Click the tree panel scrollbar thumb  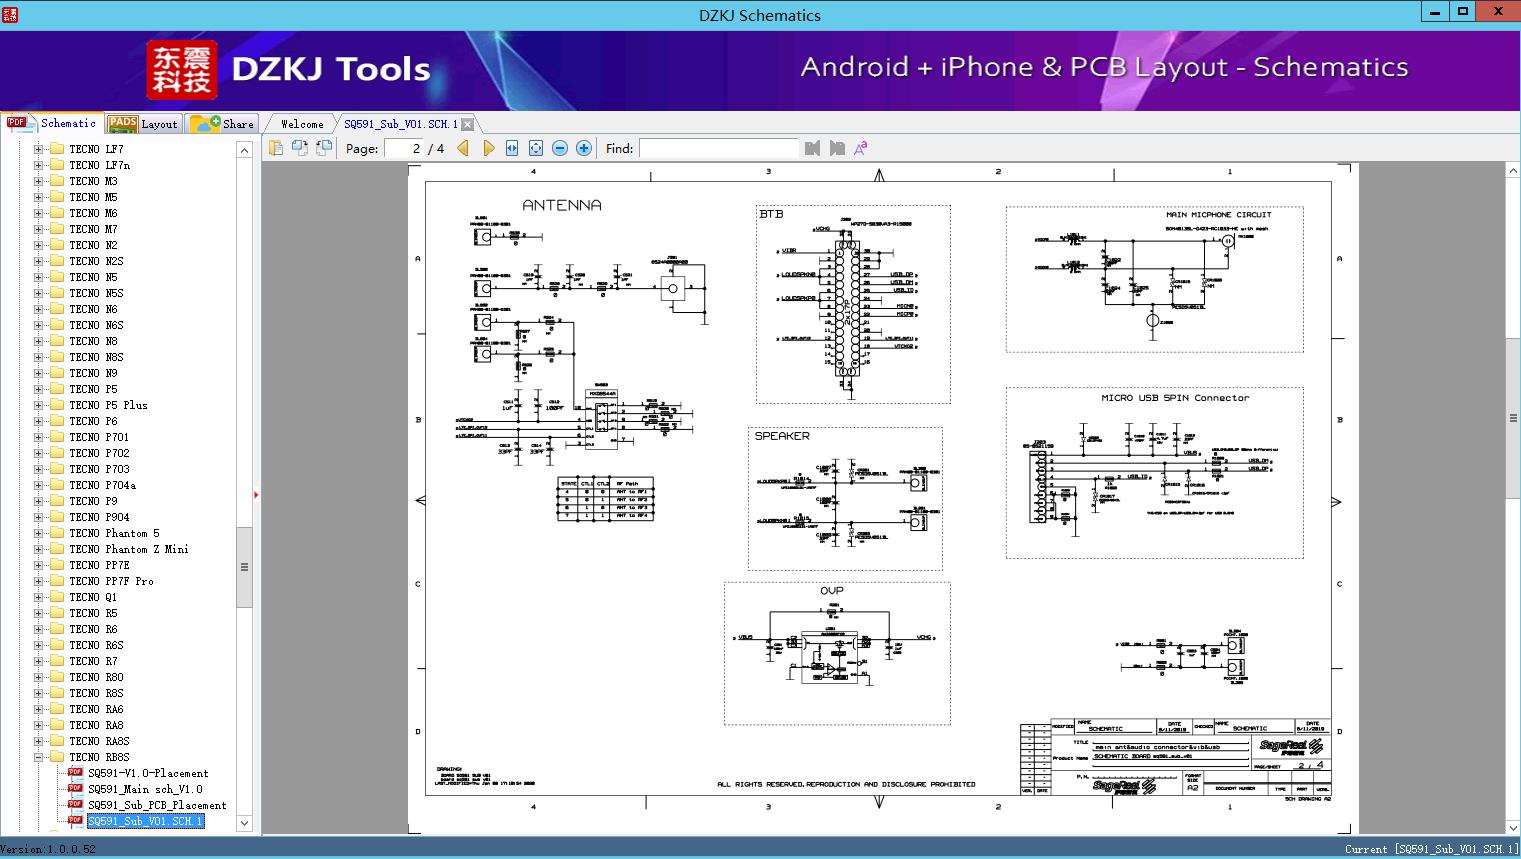(x=244, y=567)
